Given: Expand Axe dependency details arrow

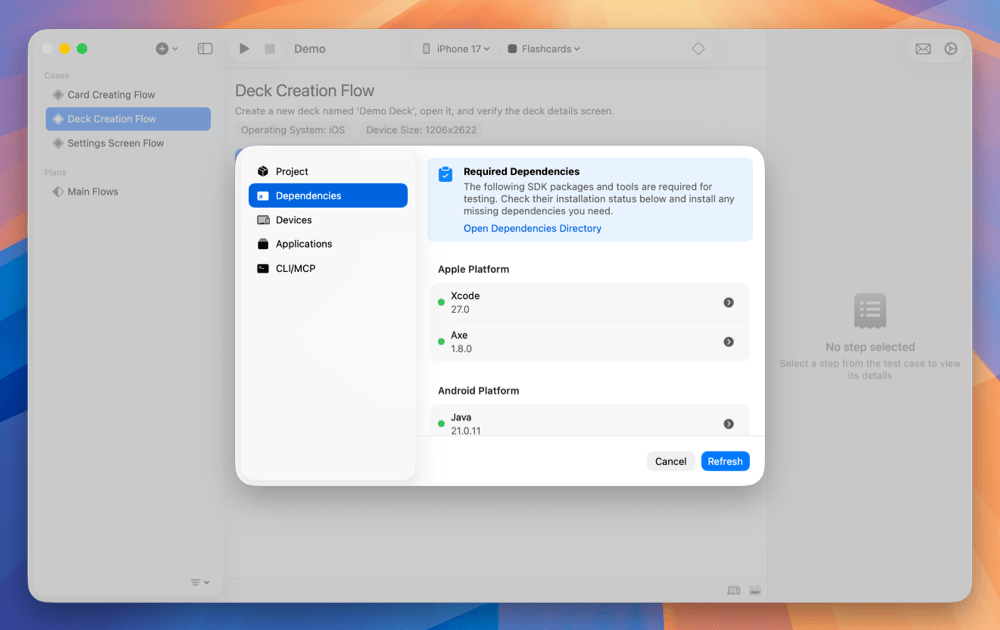Looking at the screenshot, I should (x=728, y=342).
